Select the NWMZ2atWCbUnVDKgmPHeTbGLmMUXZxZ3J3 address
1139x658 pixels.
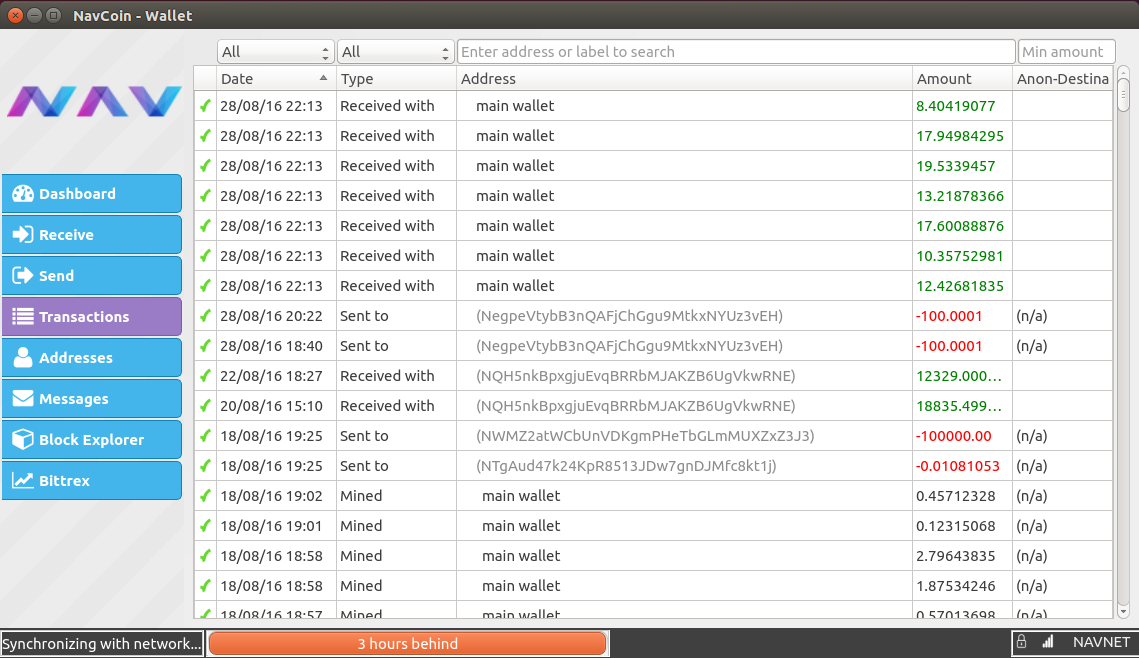[x=645, y=436]
